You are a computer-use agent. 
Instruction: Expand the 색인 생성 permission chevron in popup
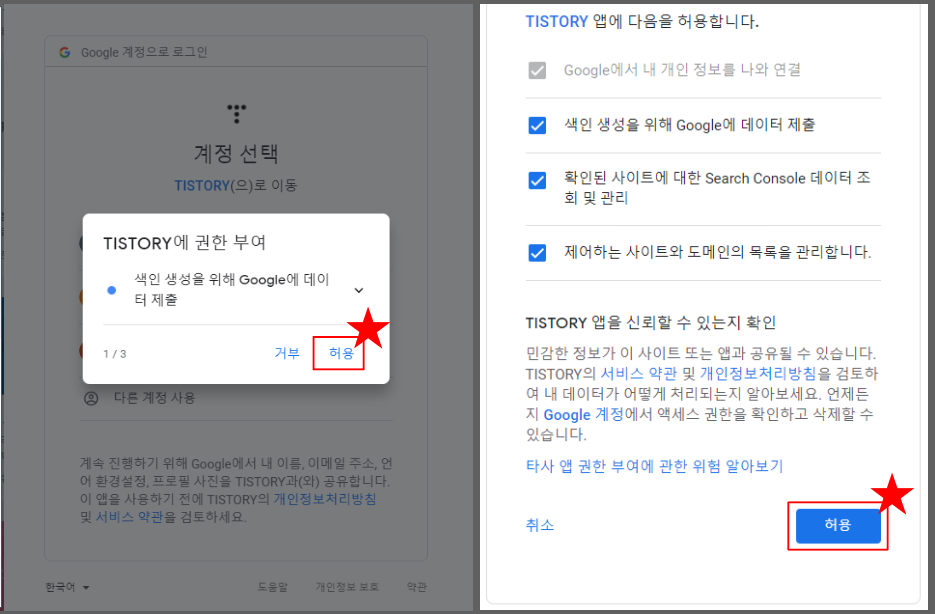pos(358,290)
